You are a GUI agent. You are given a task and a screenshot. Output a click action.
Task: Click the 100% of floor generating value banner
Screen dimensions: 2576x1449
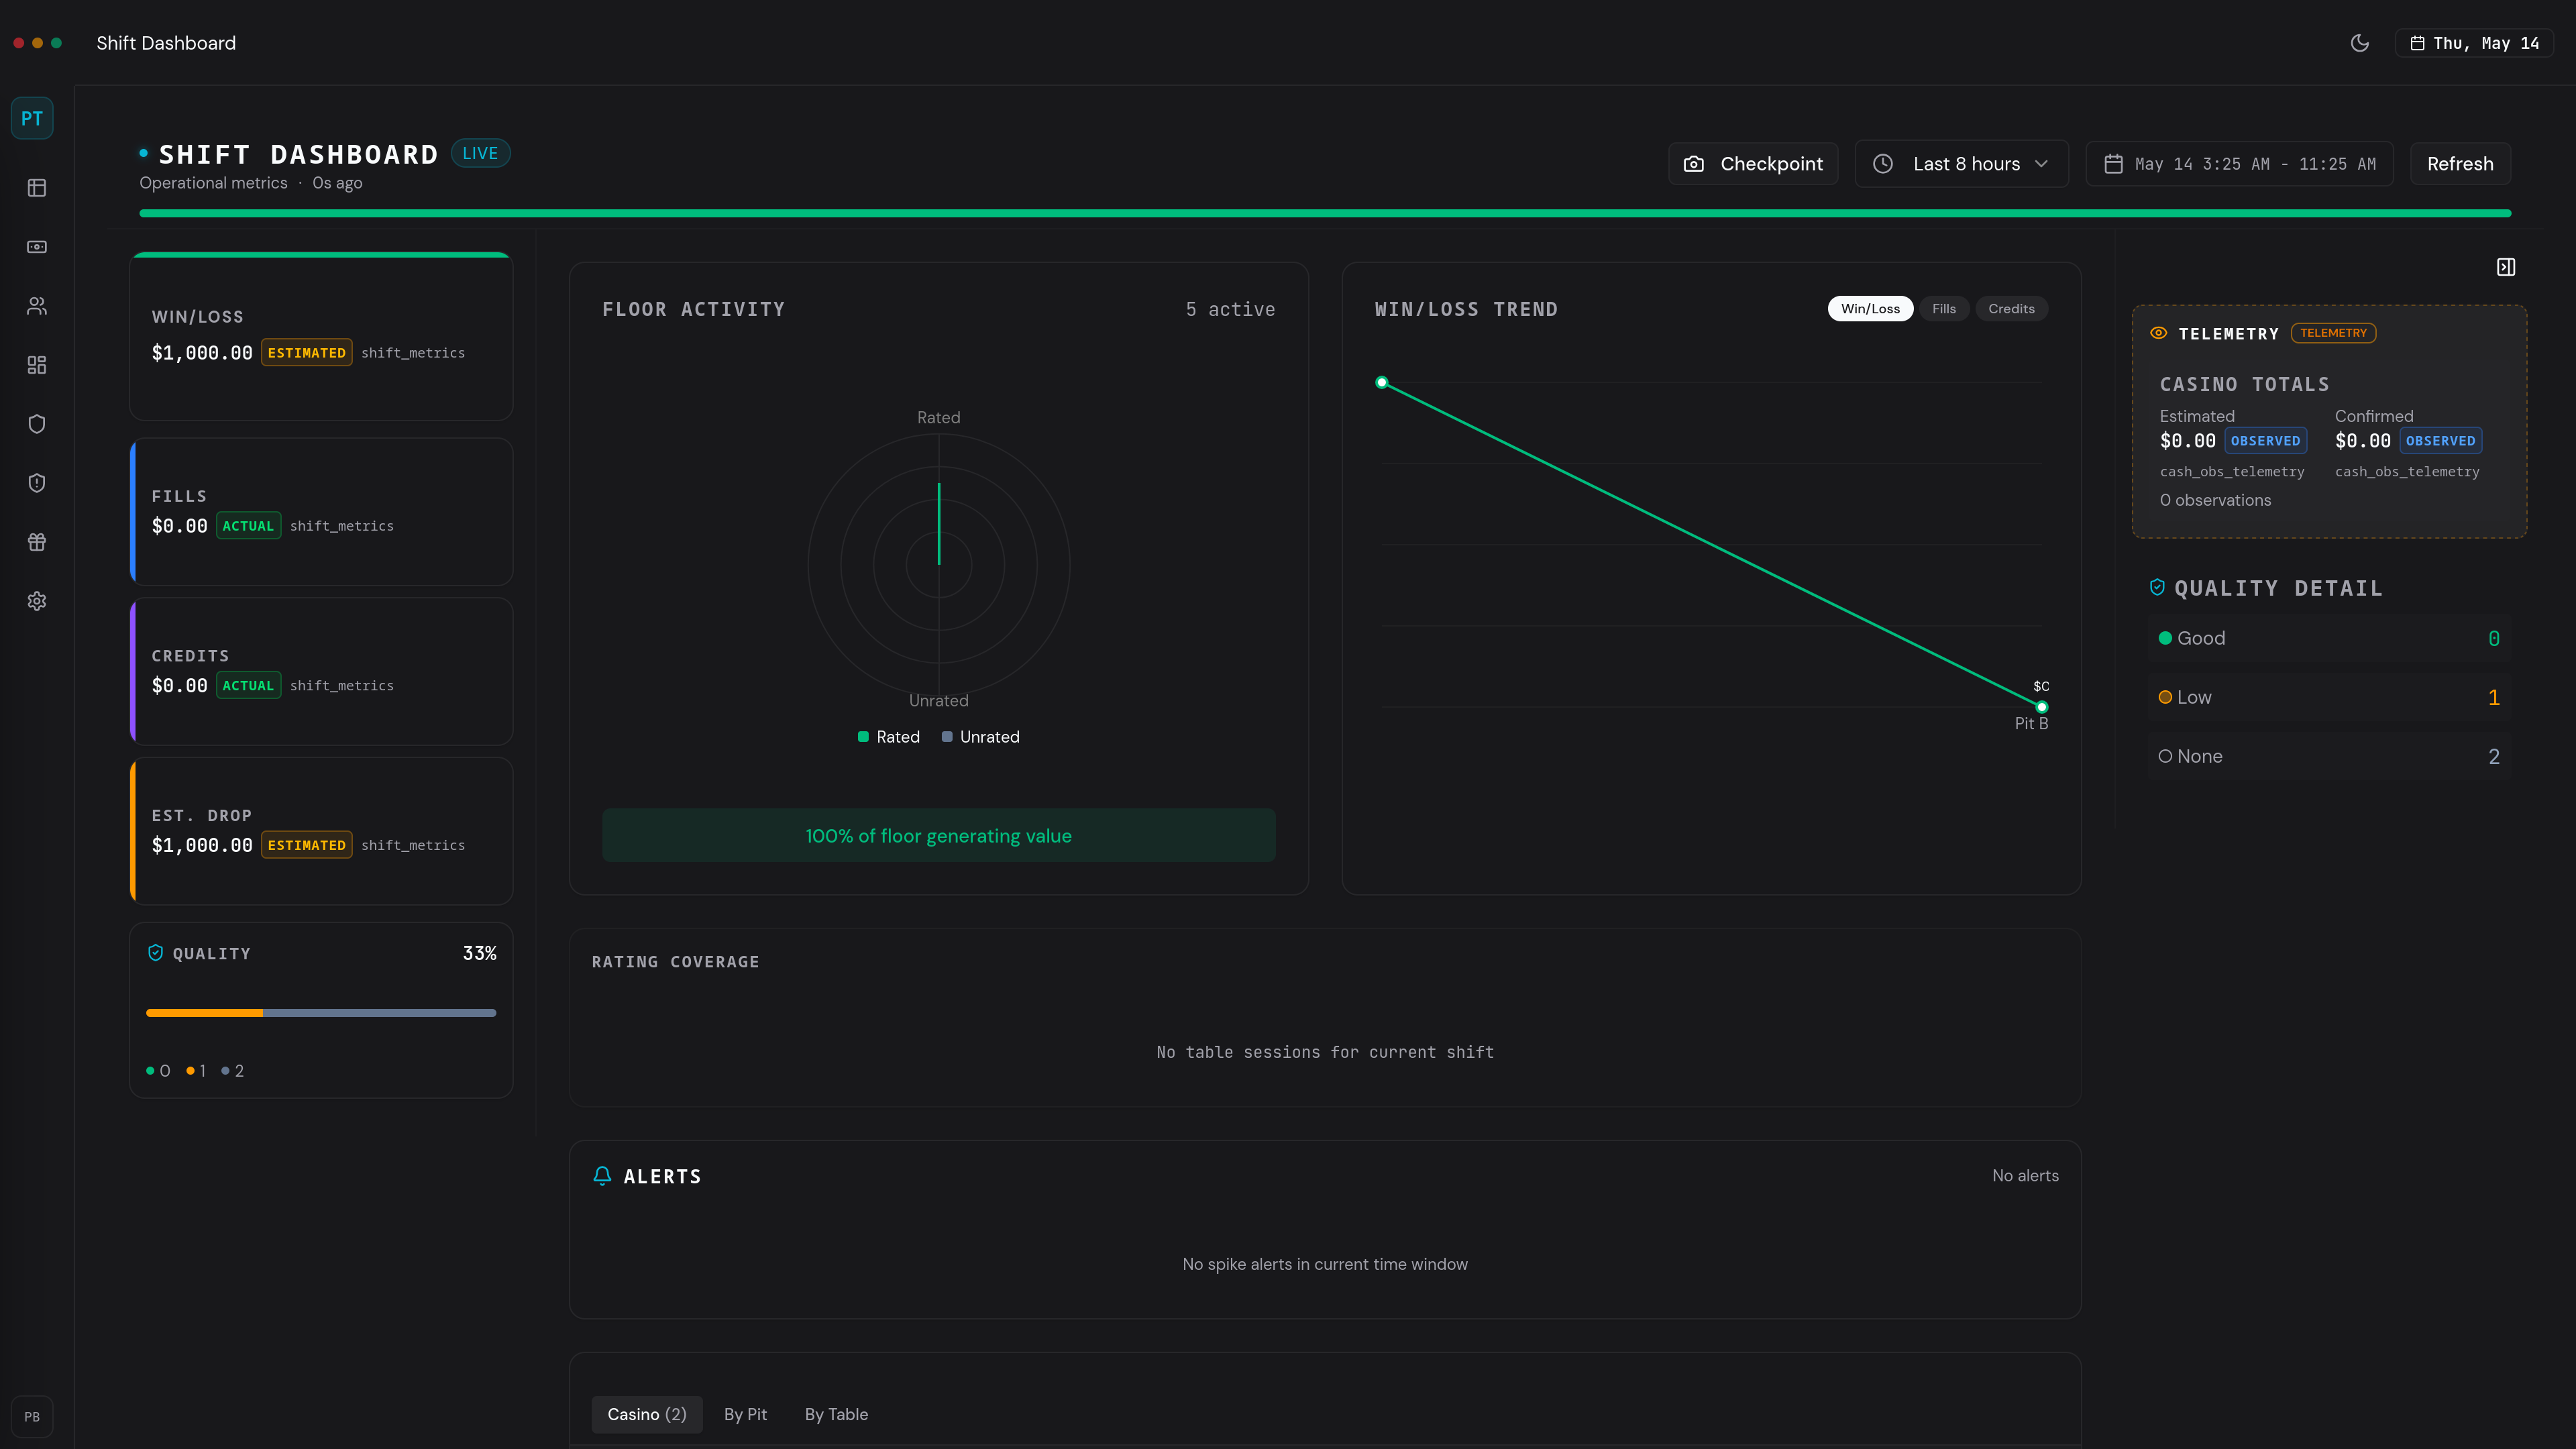click(x=938, y=836)
